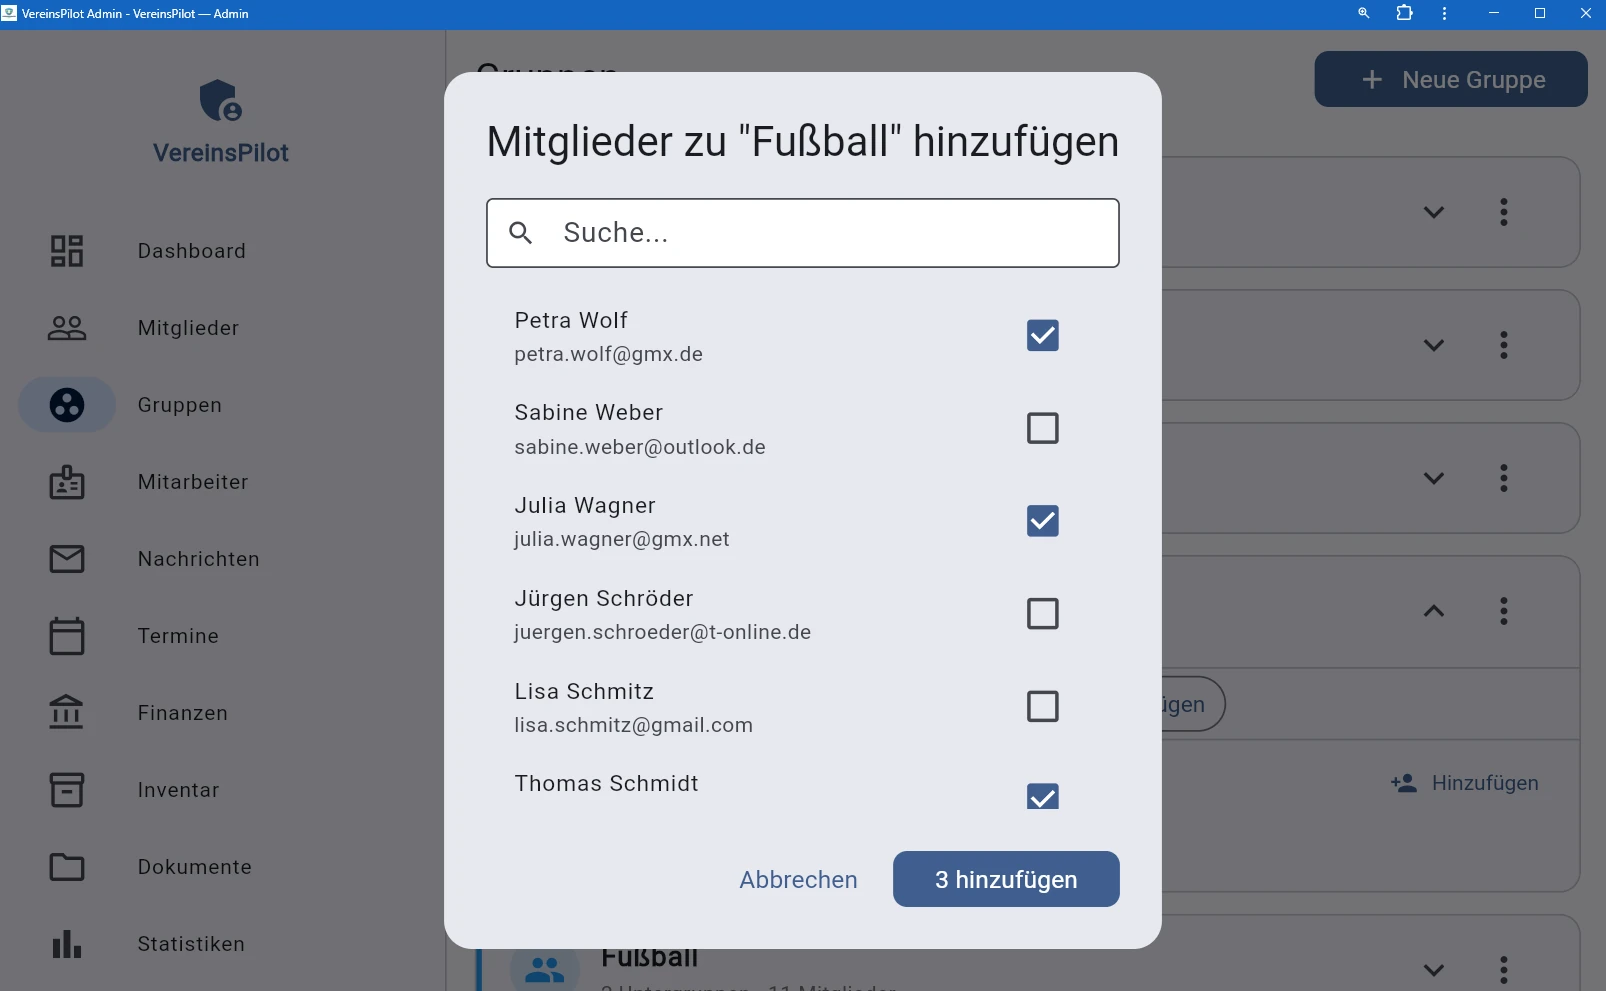The image size is (1606, 991).
Task: Open Termine using the calendar icon
Action: 66,636
